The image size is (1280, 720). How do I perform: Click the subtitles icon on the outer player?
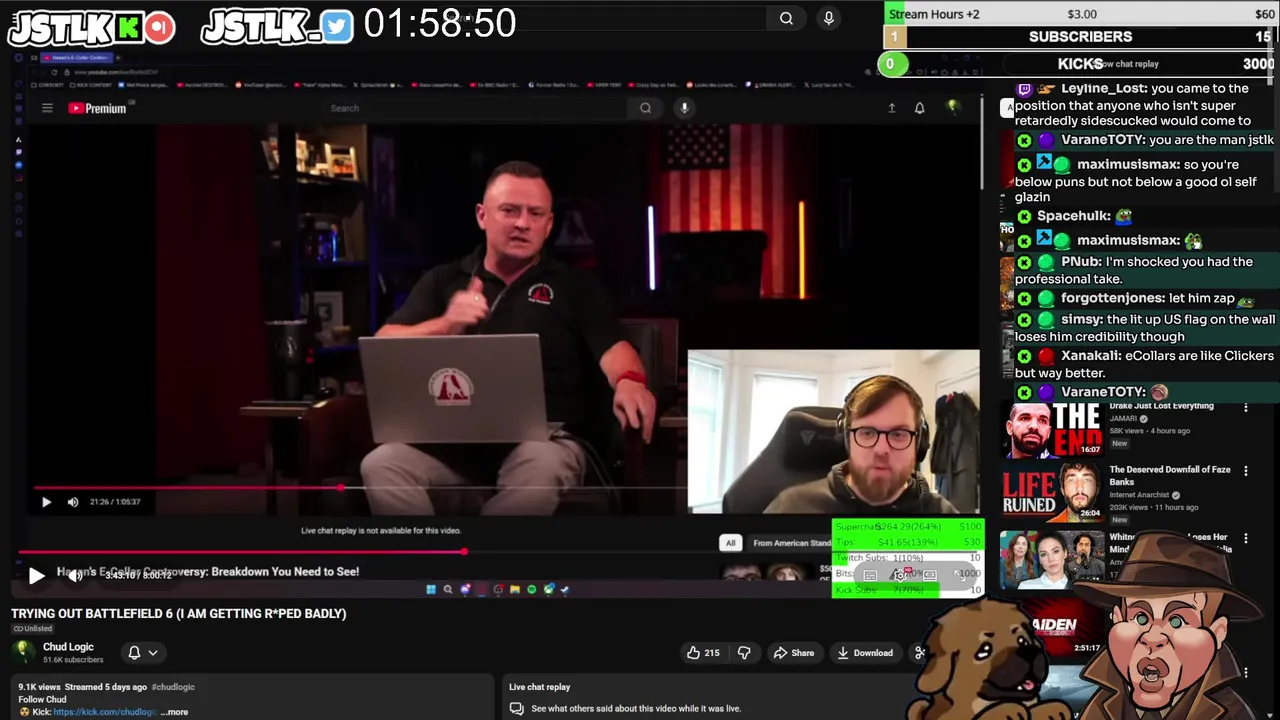coord(870,575)
